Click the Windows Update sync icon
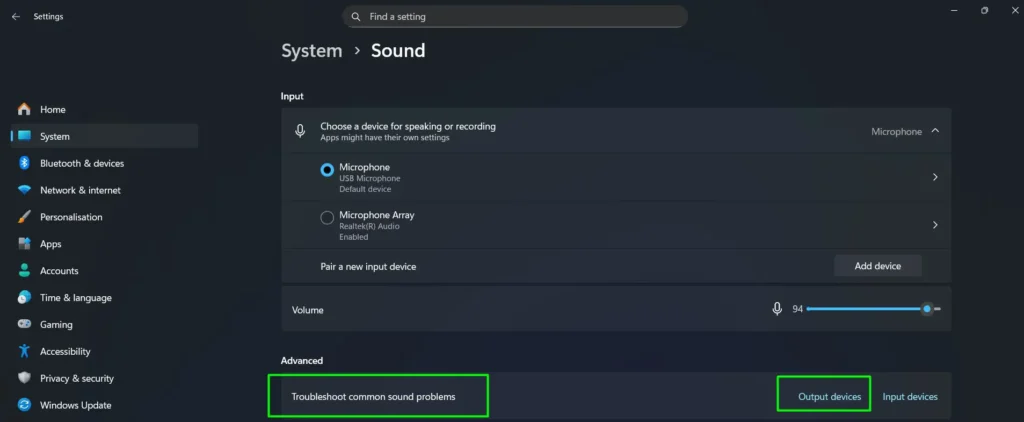This screenshot has height=422, width=1024. [24, 405]
